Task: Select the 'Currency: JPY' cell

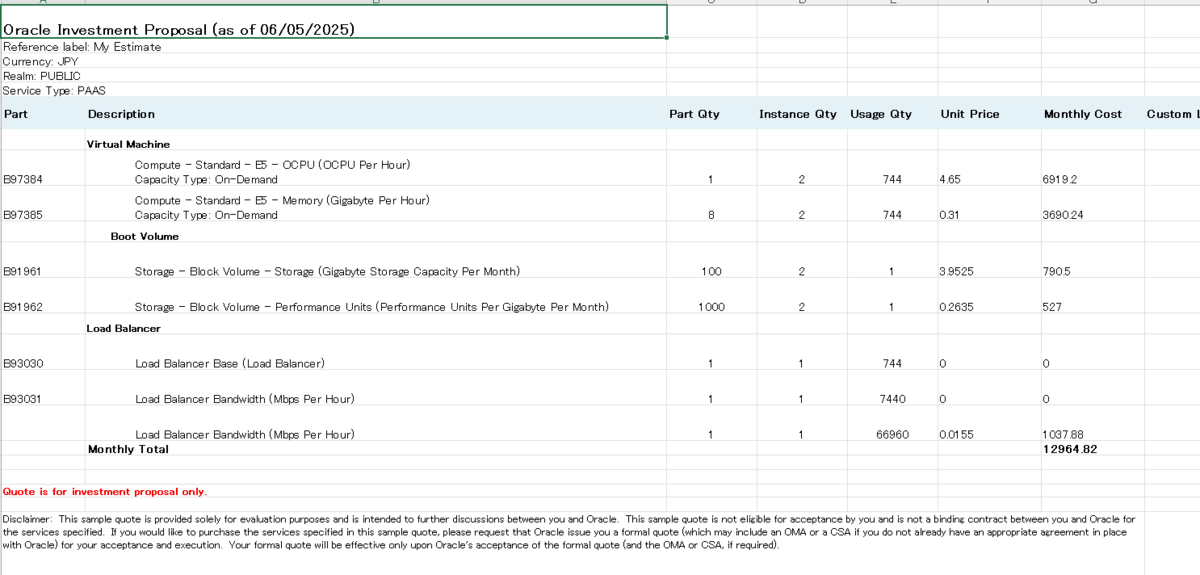Action: point(41,61)
